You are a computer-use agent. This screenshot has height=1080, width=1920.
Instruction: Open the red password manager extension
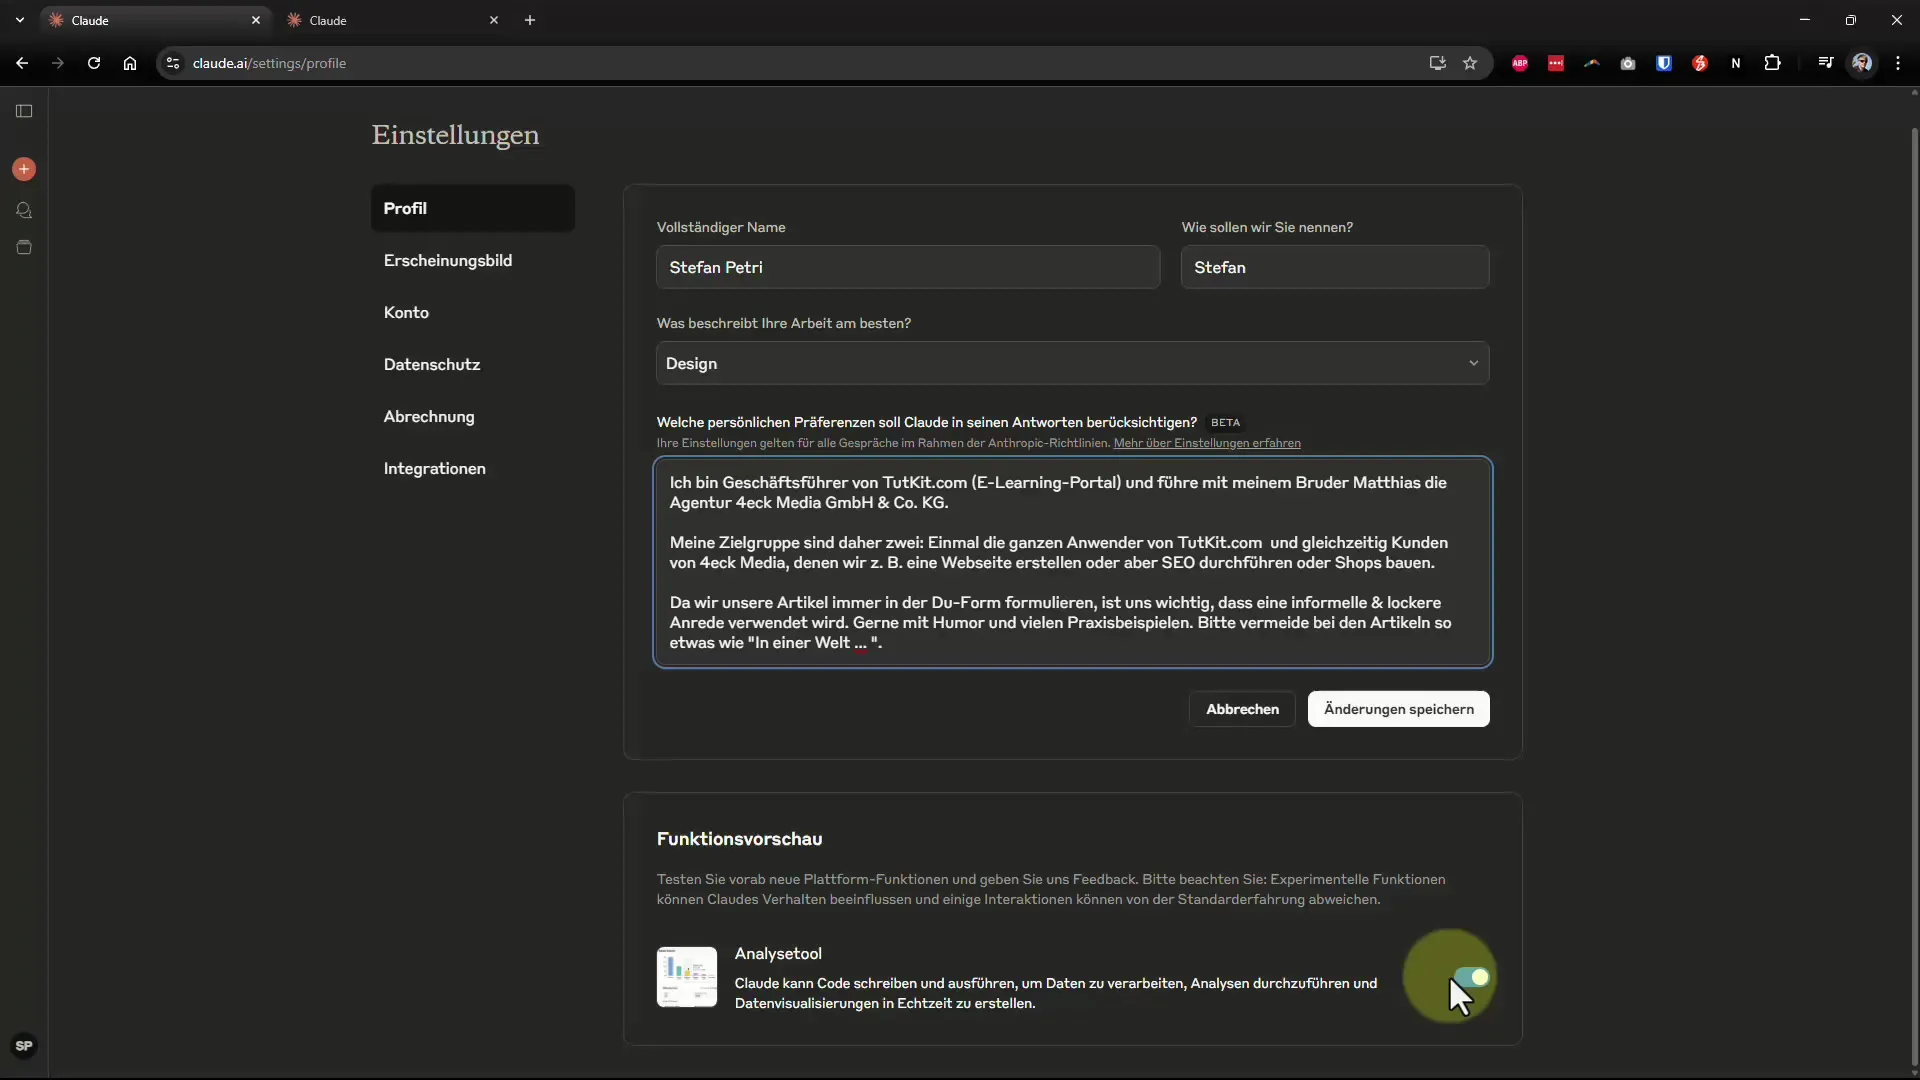point(1556,63)
